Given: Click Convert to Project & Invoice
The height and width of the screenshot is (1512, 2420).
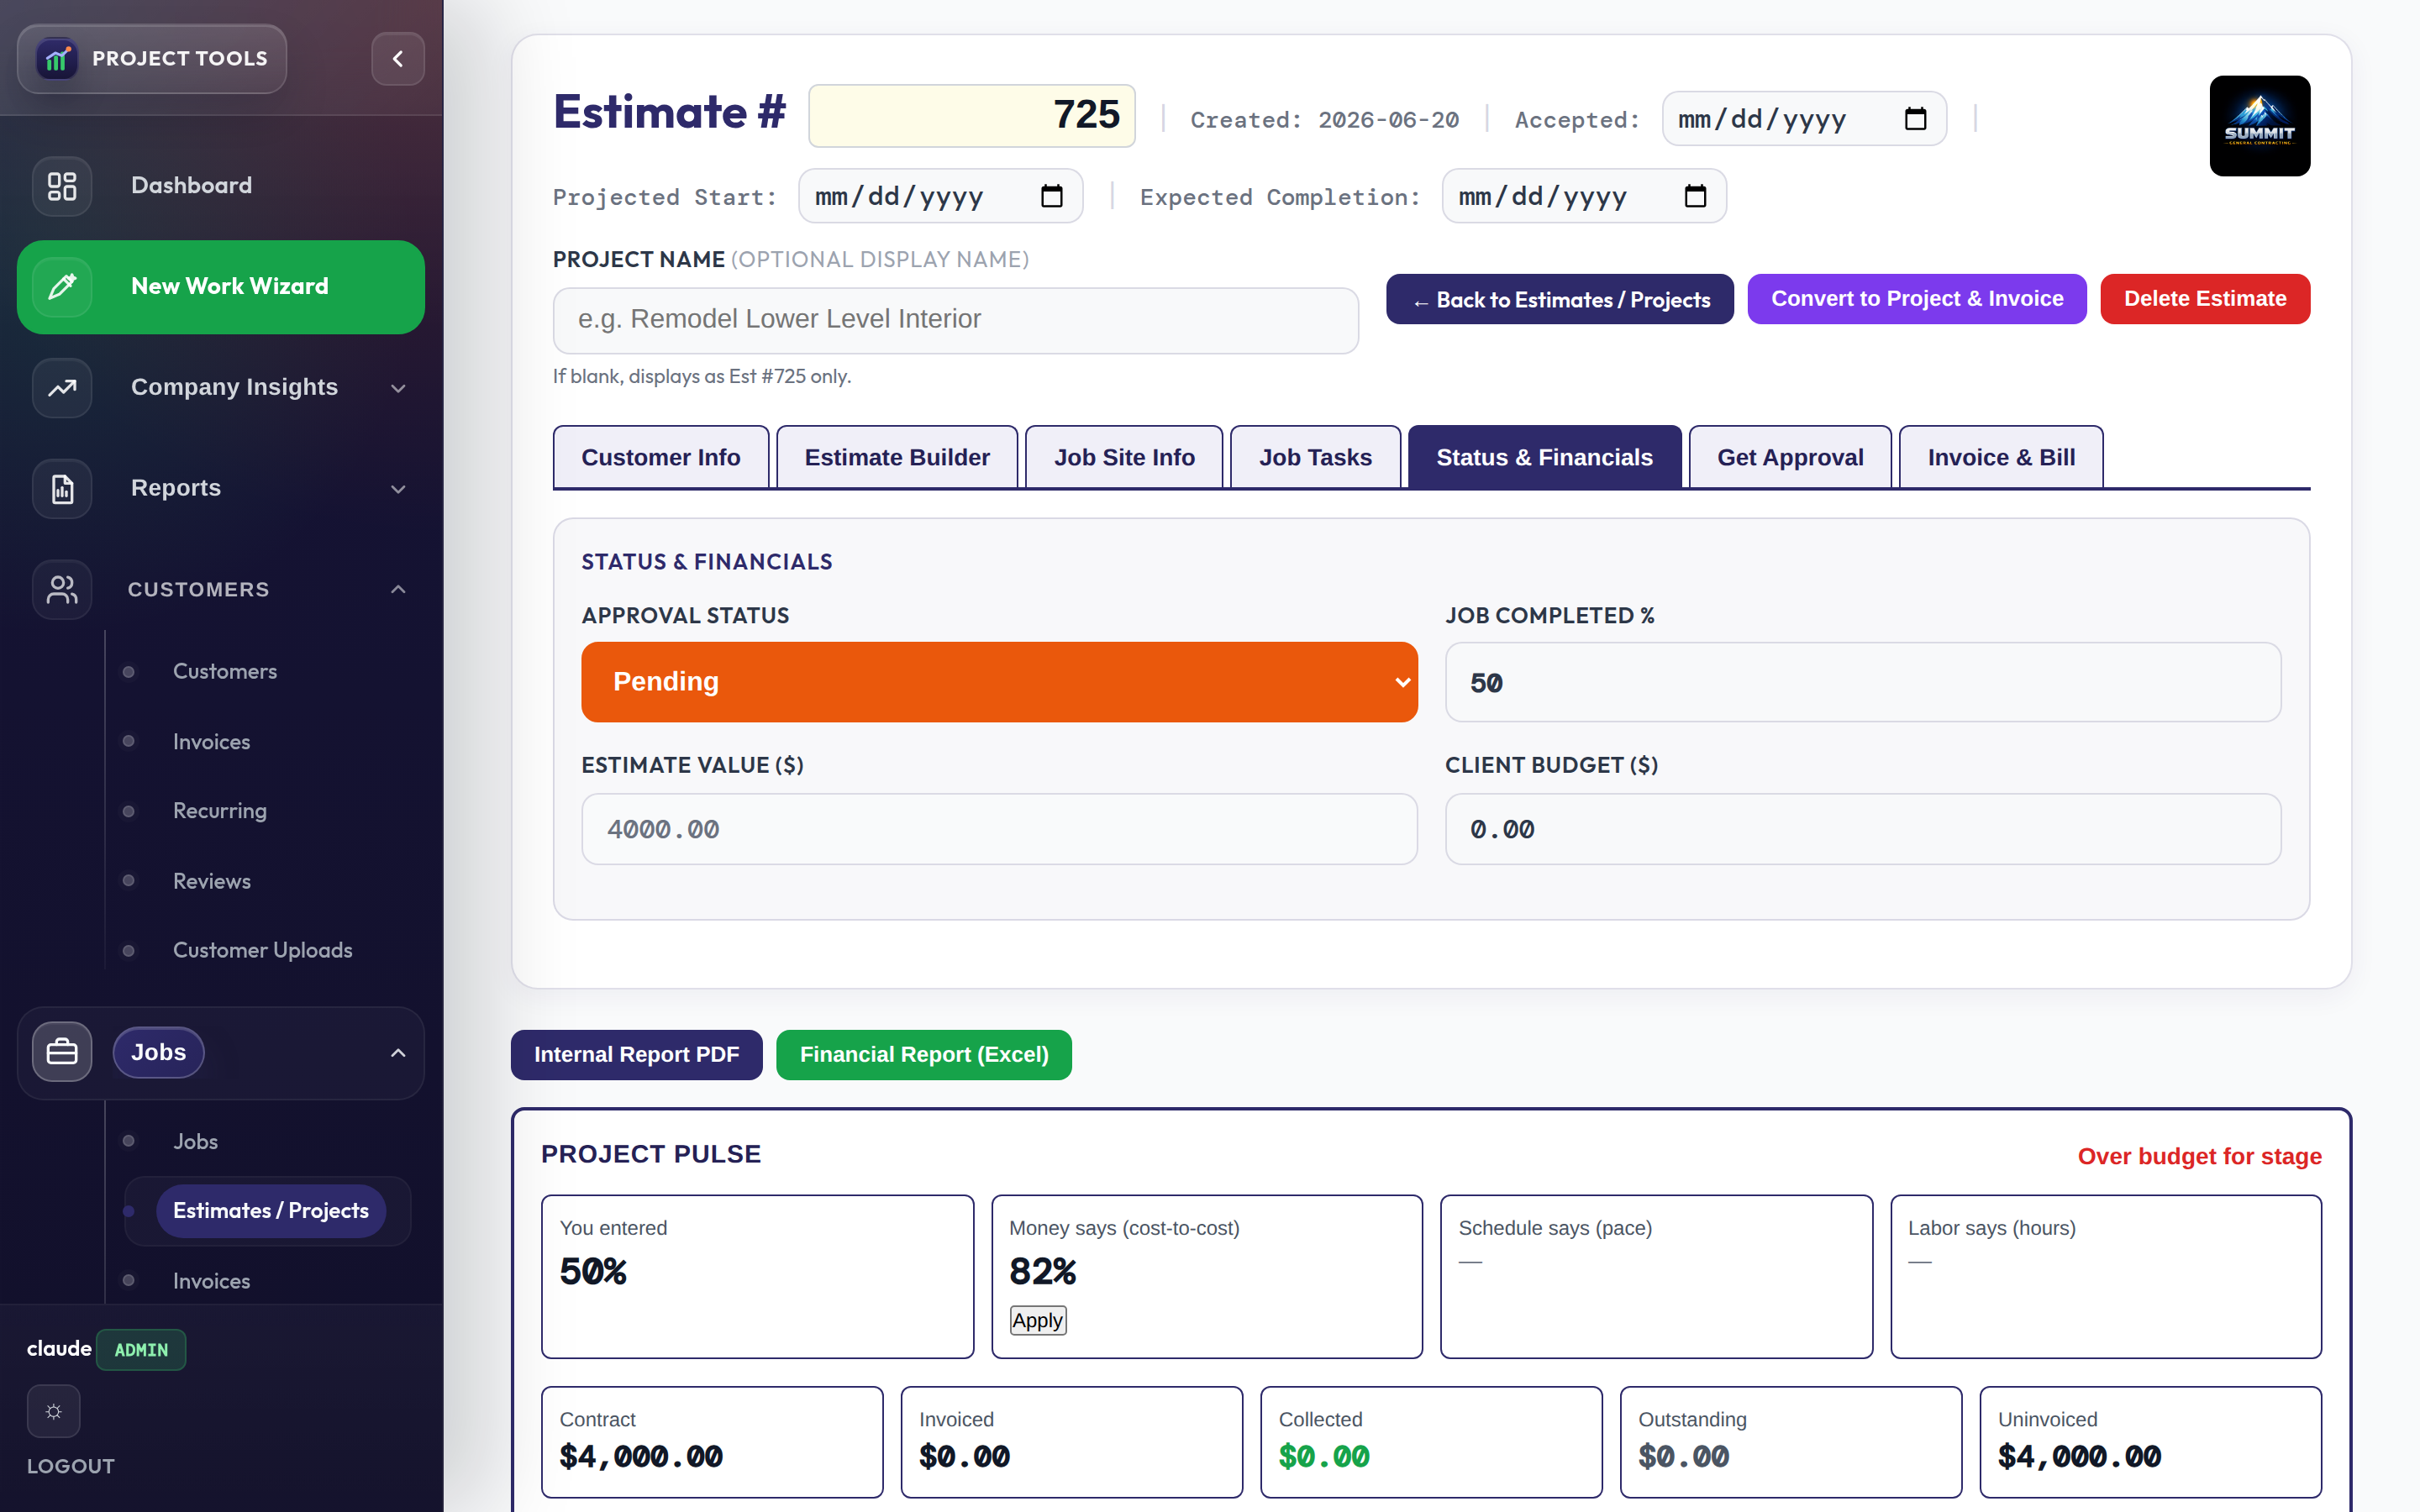Looking at the screenshot, I should pyautogui.click(x=1917, y=299).
